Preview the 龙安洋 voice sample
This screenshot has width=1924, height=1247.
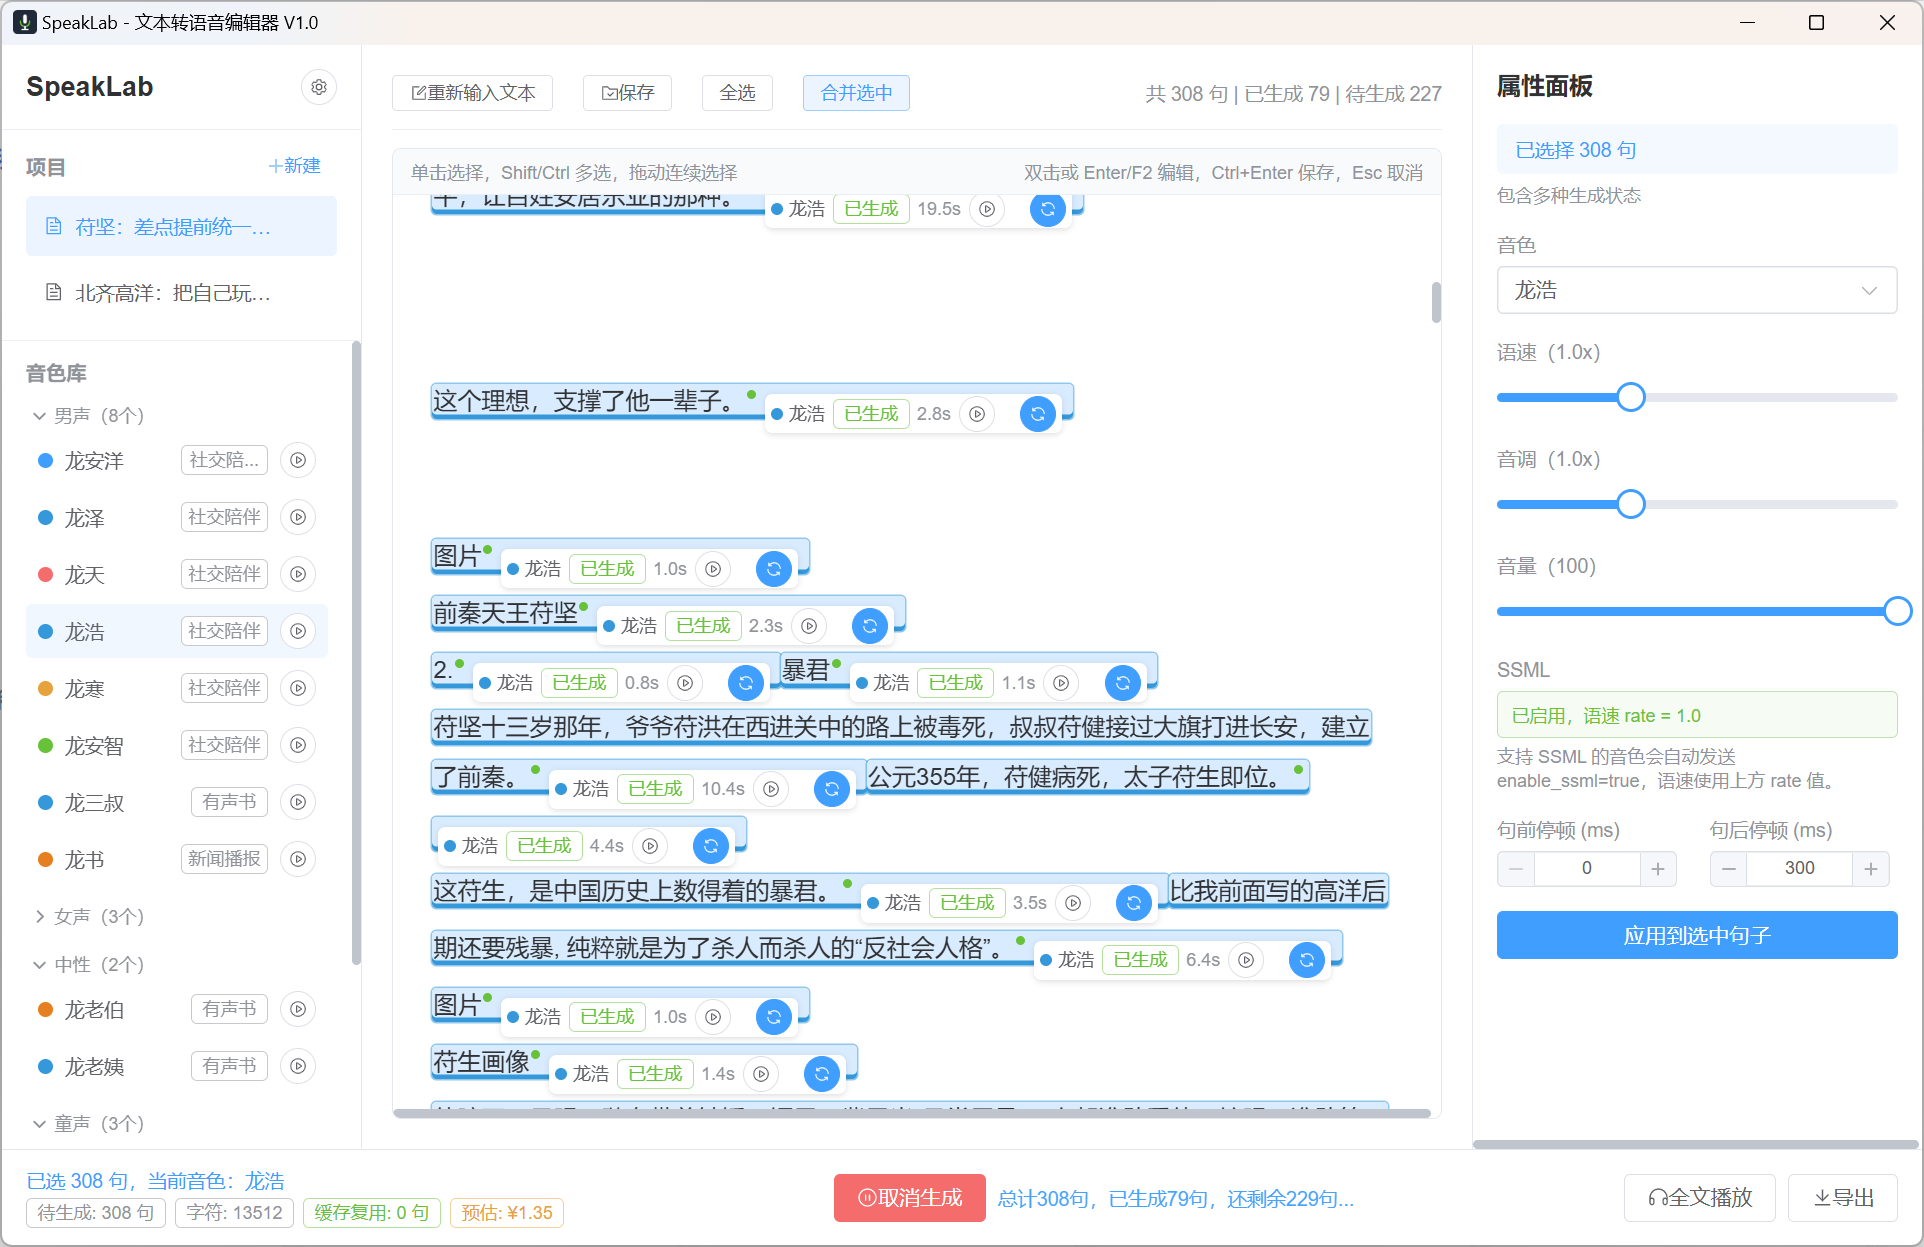tap(298, 460)
